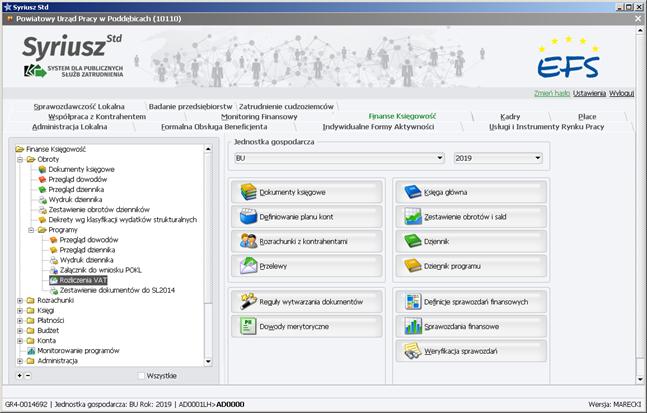Click the Przelewy envelope icon
This screenshot has width=647, height=413.
pos(248,266)
